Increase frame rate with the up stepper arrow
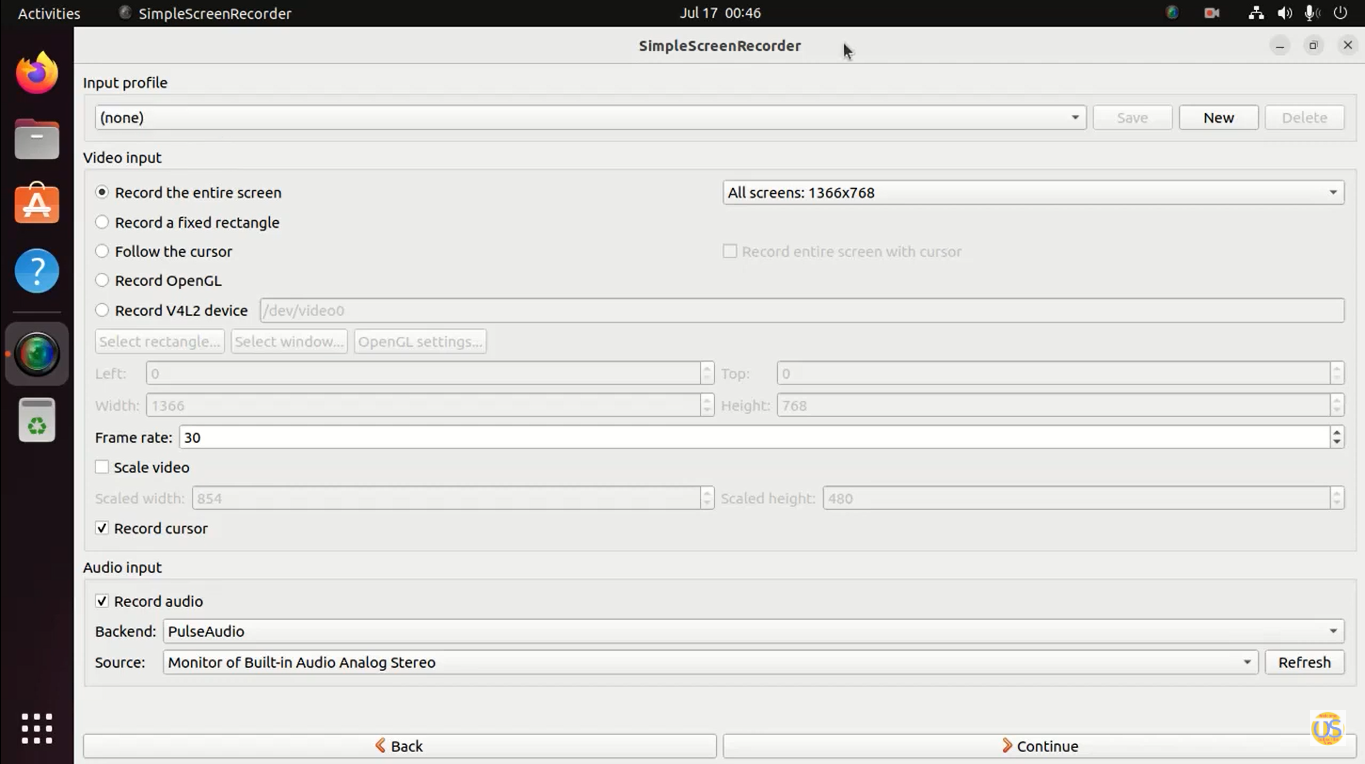1365x764 pixels. point(1337,432)
